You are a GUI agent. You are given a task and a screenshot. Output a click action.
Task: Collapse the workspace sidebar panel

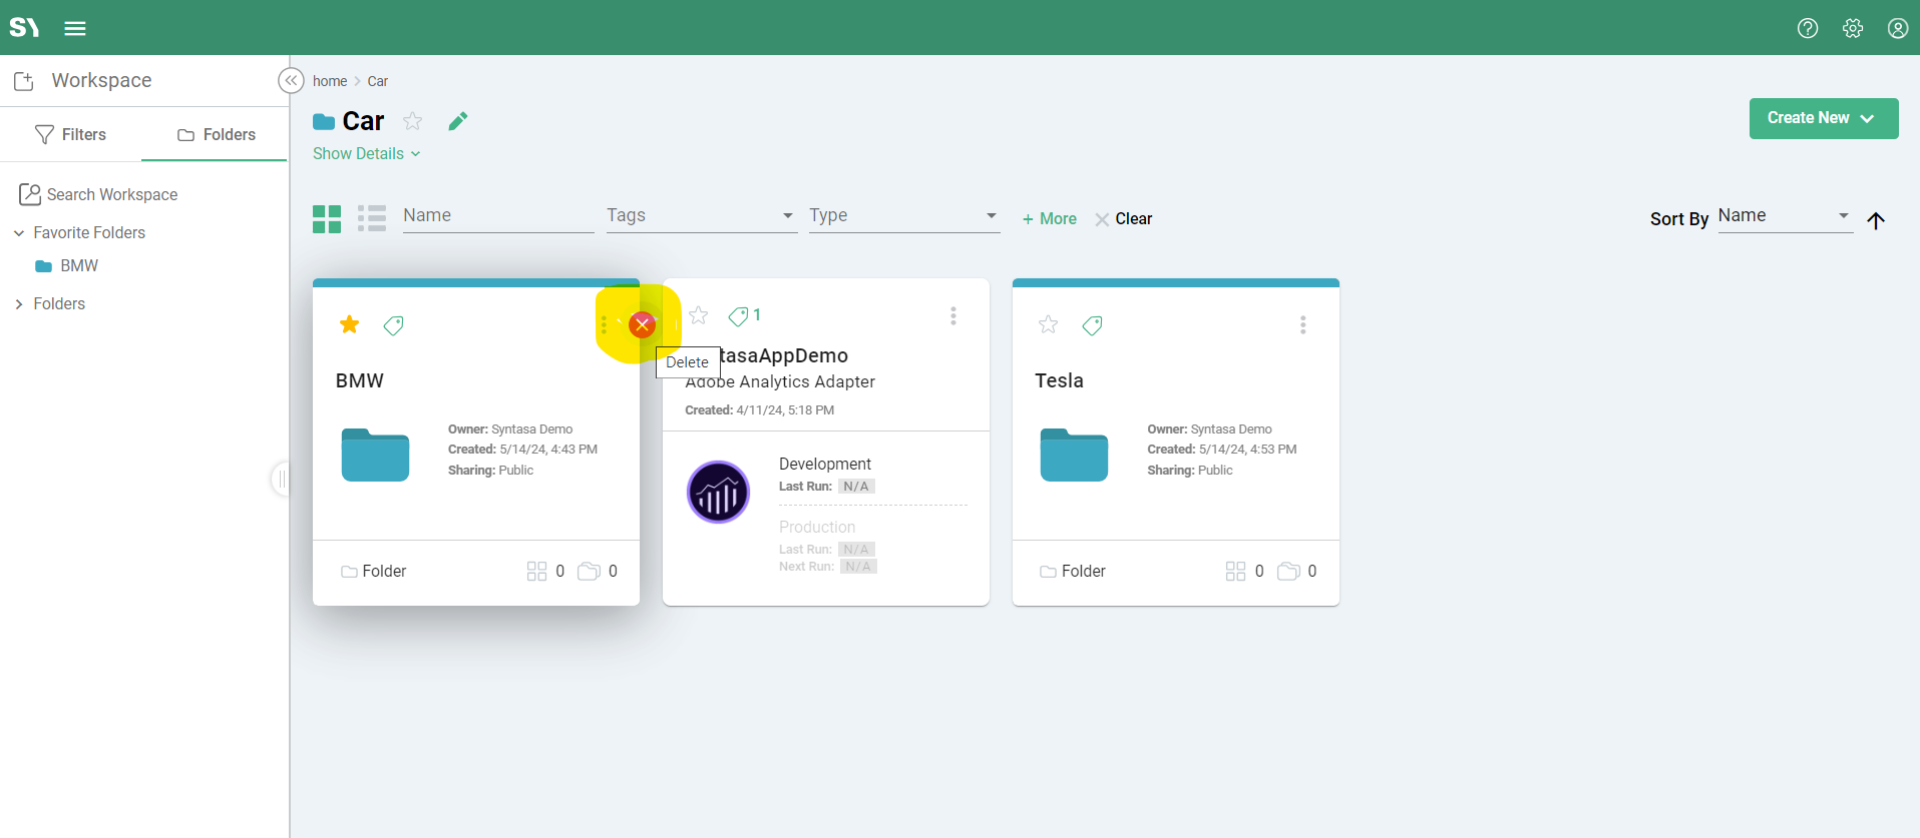tap(290, 80)
